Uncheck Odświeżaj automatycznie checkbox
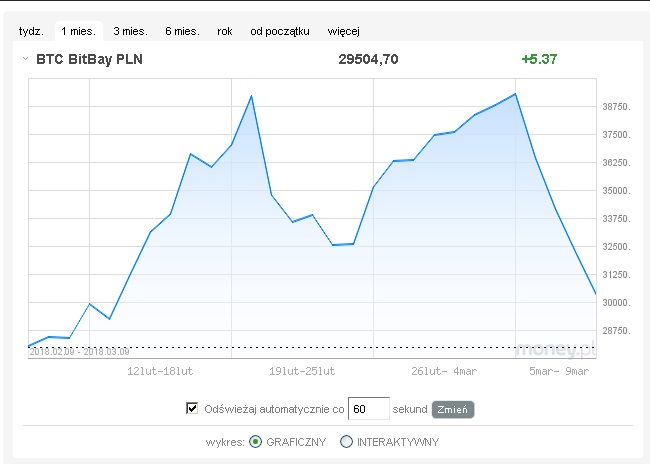The height and width of the screenshot is (464, 650). (x=192, y=408)
